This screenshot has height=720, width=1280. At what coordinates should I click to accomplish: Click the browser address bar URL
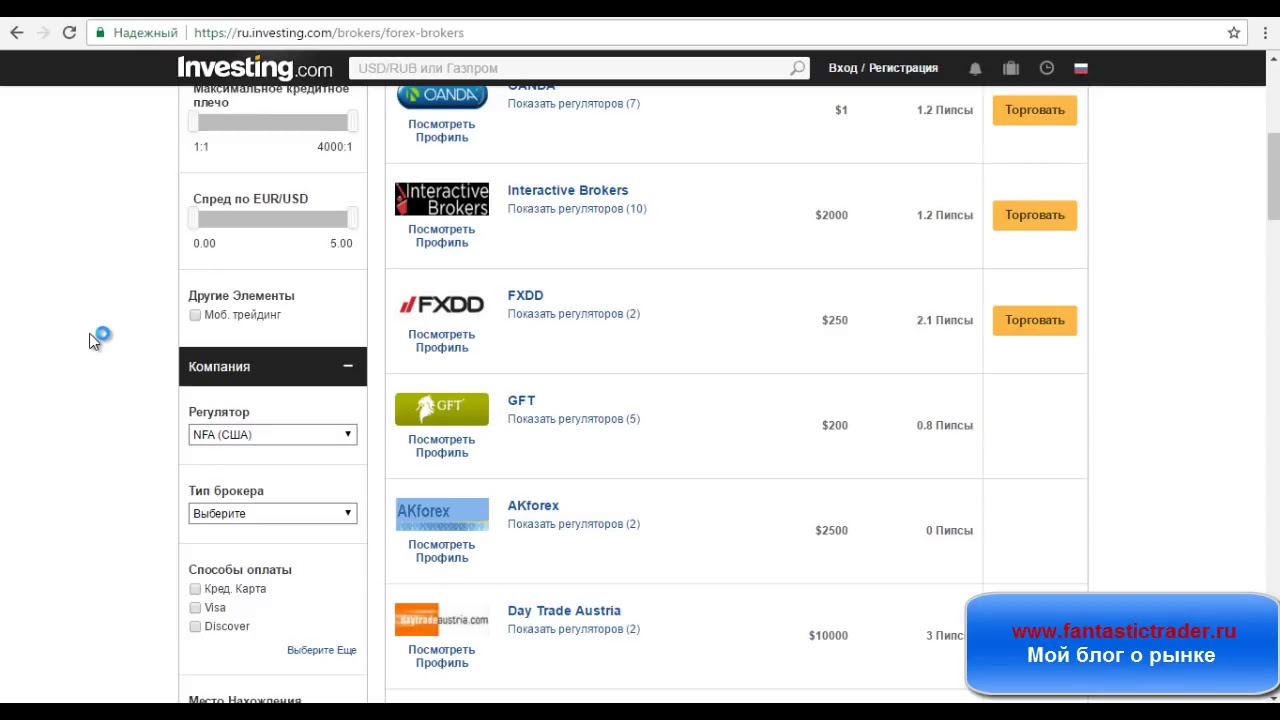[x=329, y=33]
